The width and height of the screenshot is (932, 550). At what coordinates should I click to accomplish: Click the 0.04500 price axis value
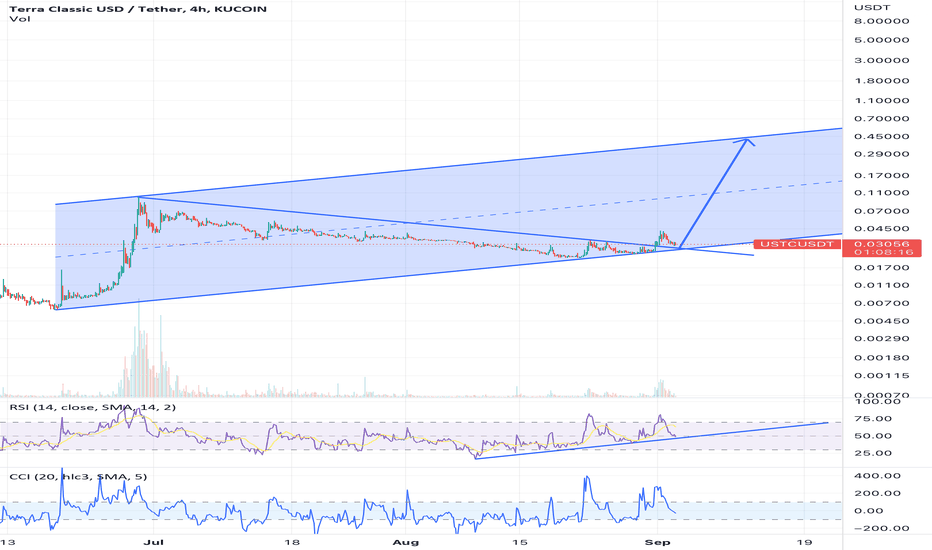coord(881,228)
